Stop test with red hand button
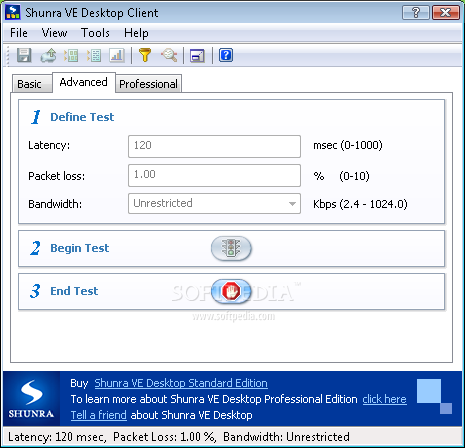This screenshot has height=448, width=465. click(231, 291)
